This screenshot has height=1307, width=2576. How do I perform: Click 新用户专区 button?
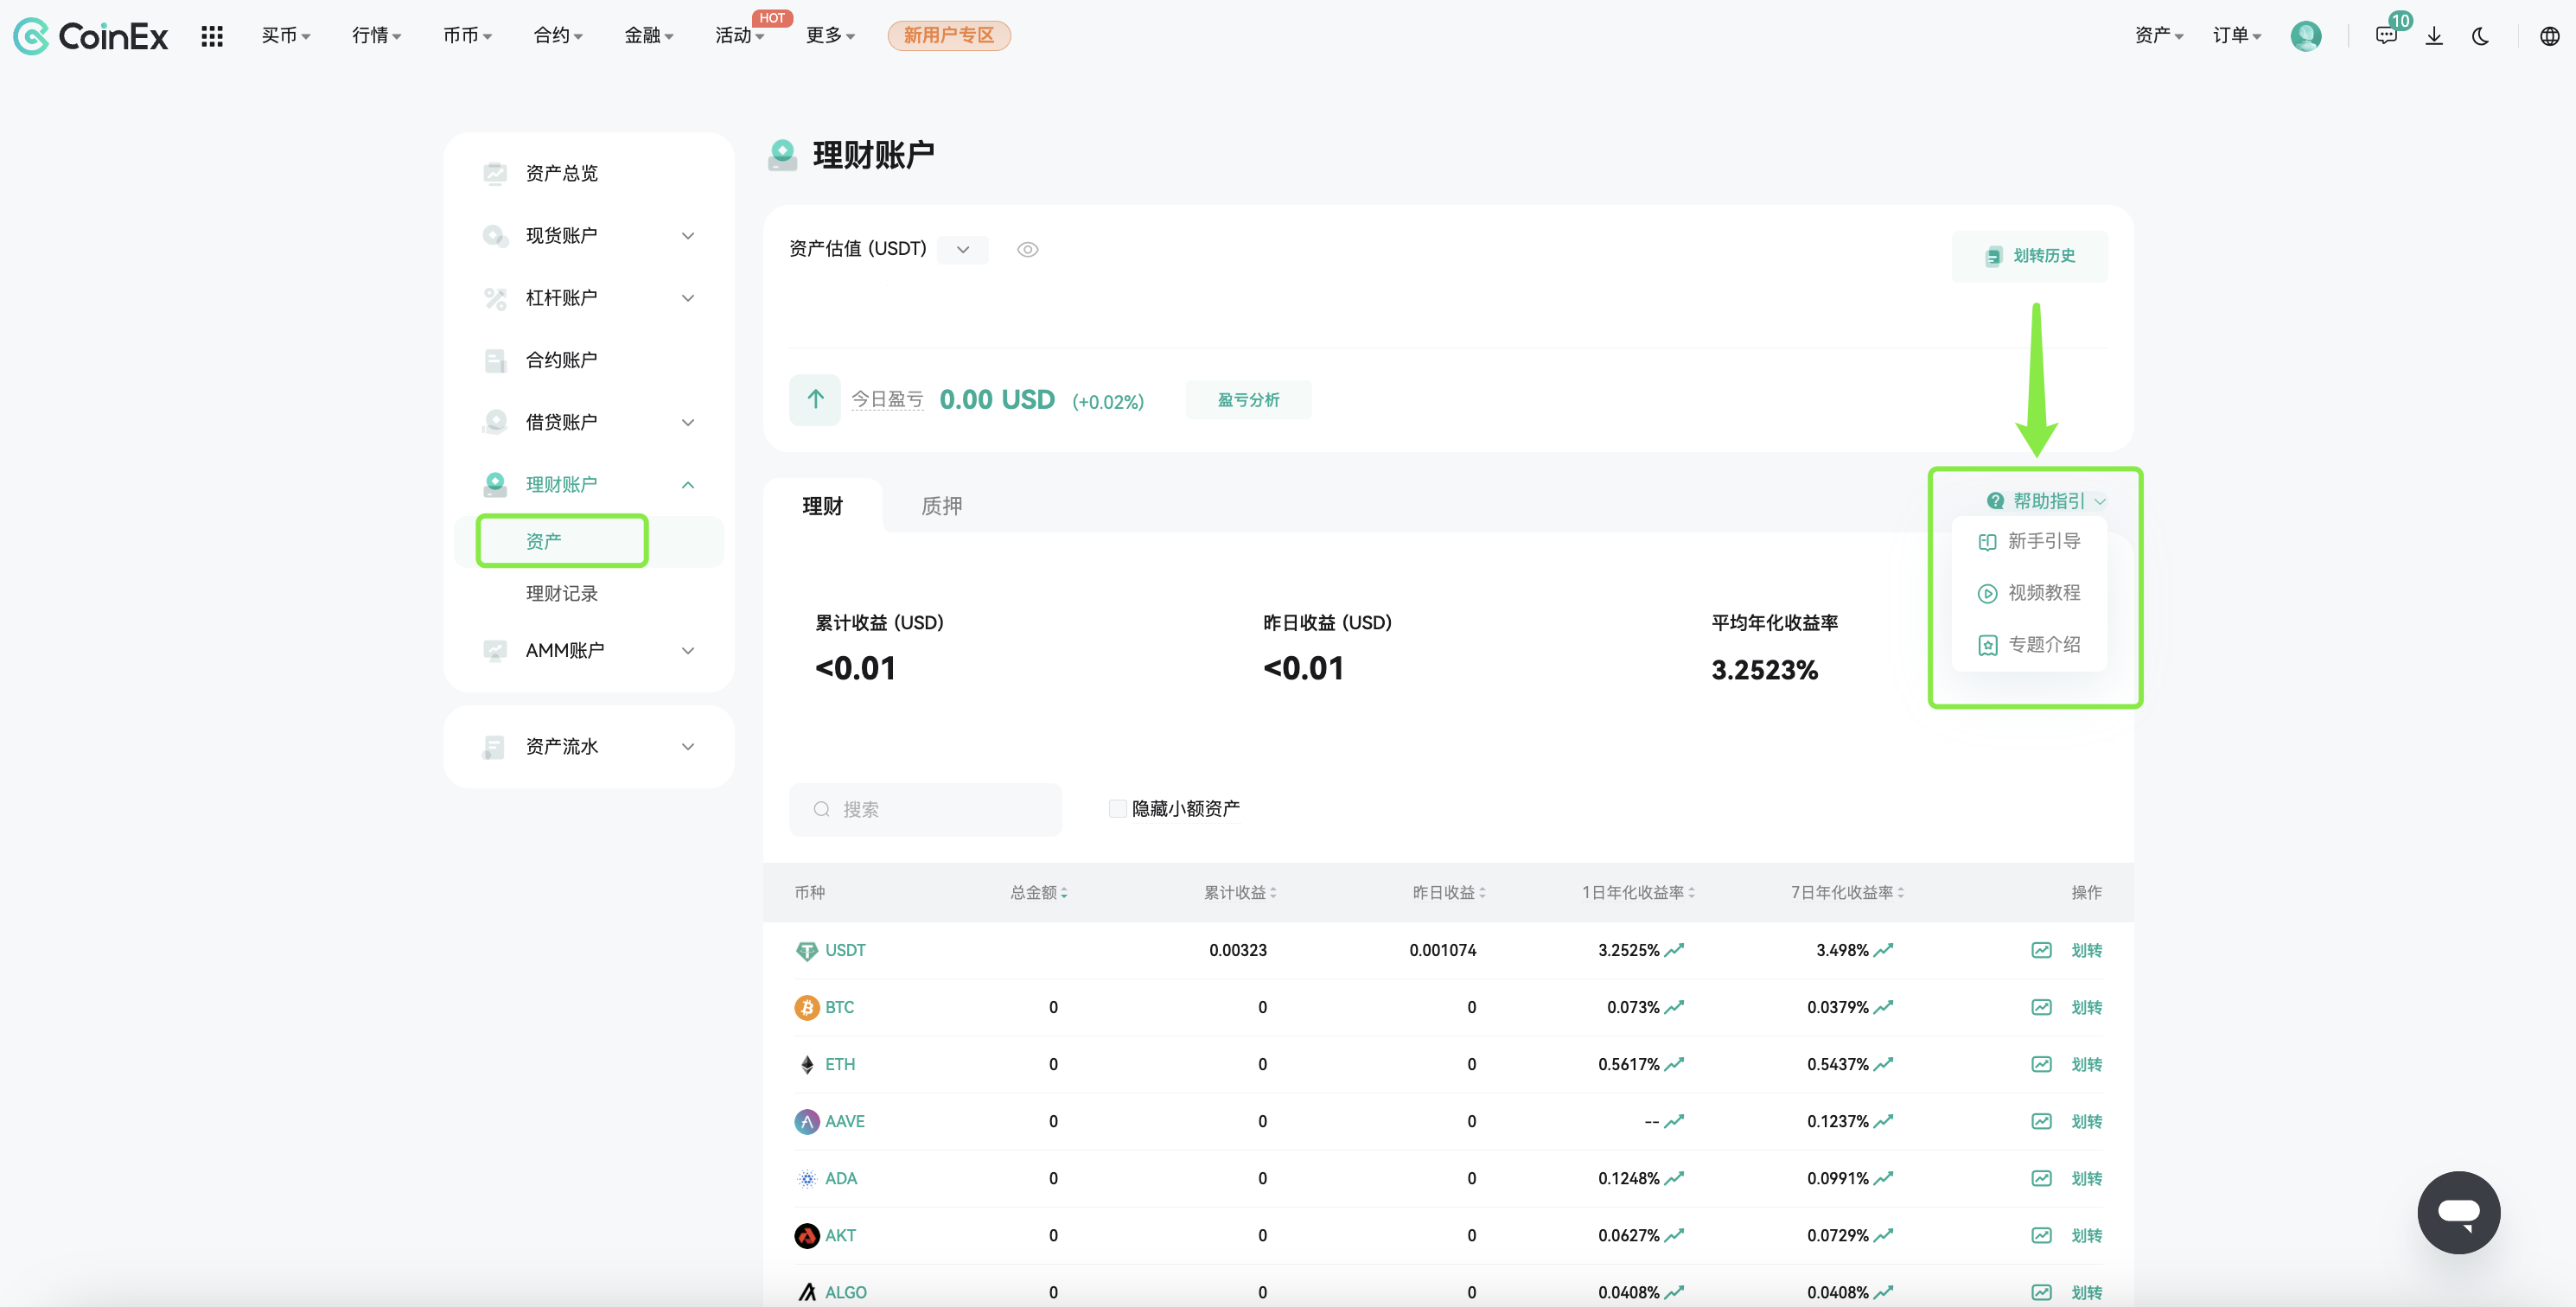(948, 36)
